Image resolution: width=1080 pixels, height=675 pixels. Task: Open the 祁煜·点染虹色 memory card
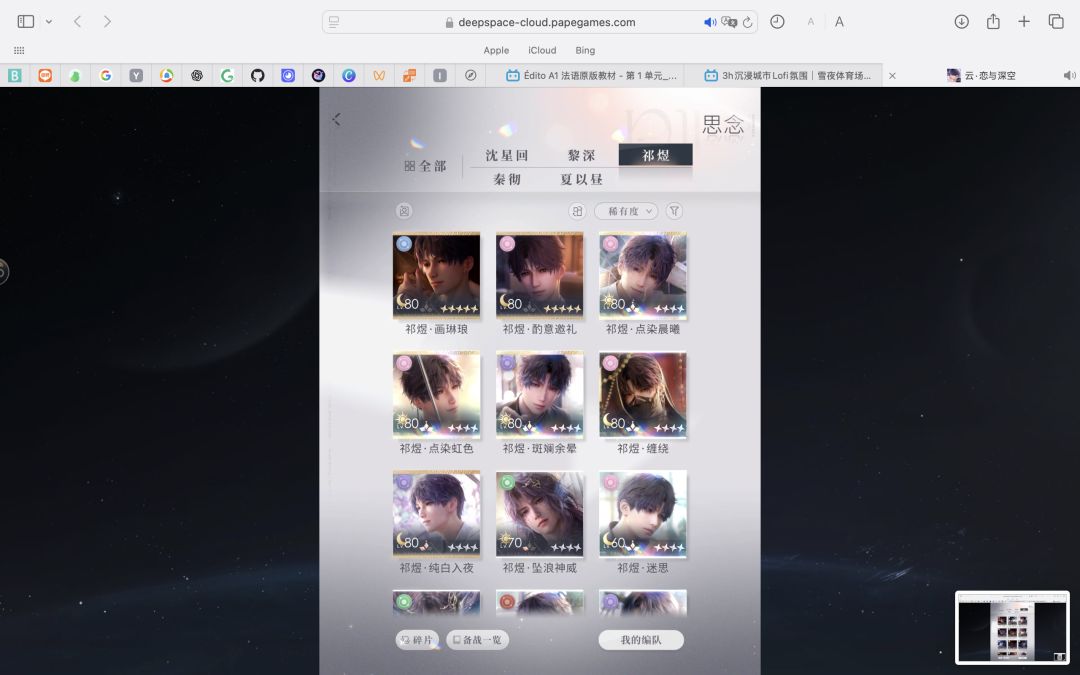coord(437,395)
